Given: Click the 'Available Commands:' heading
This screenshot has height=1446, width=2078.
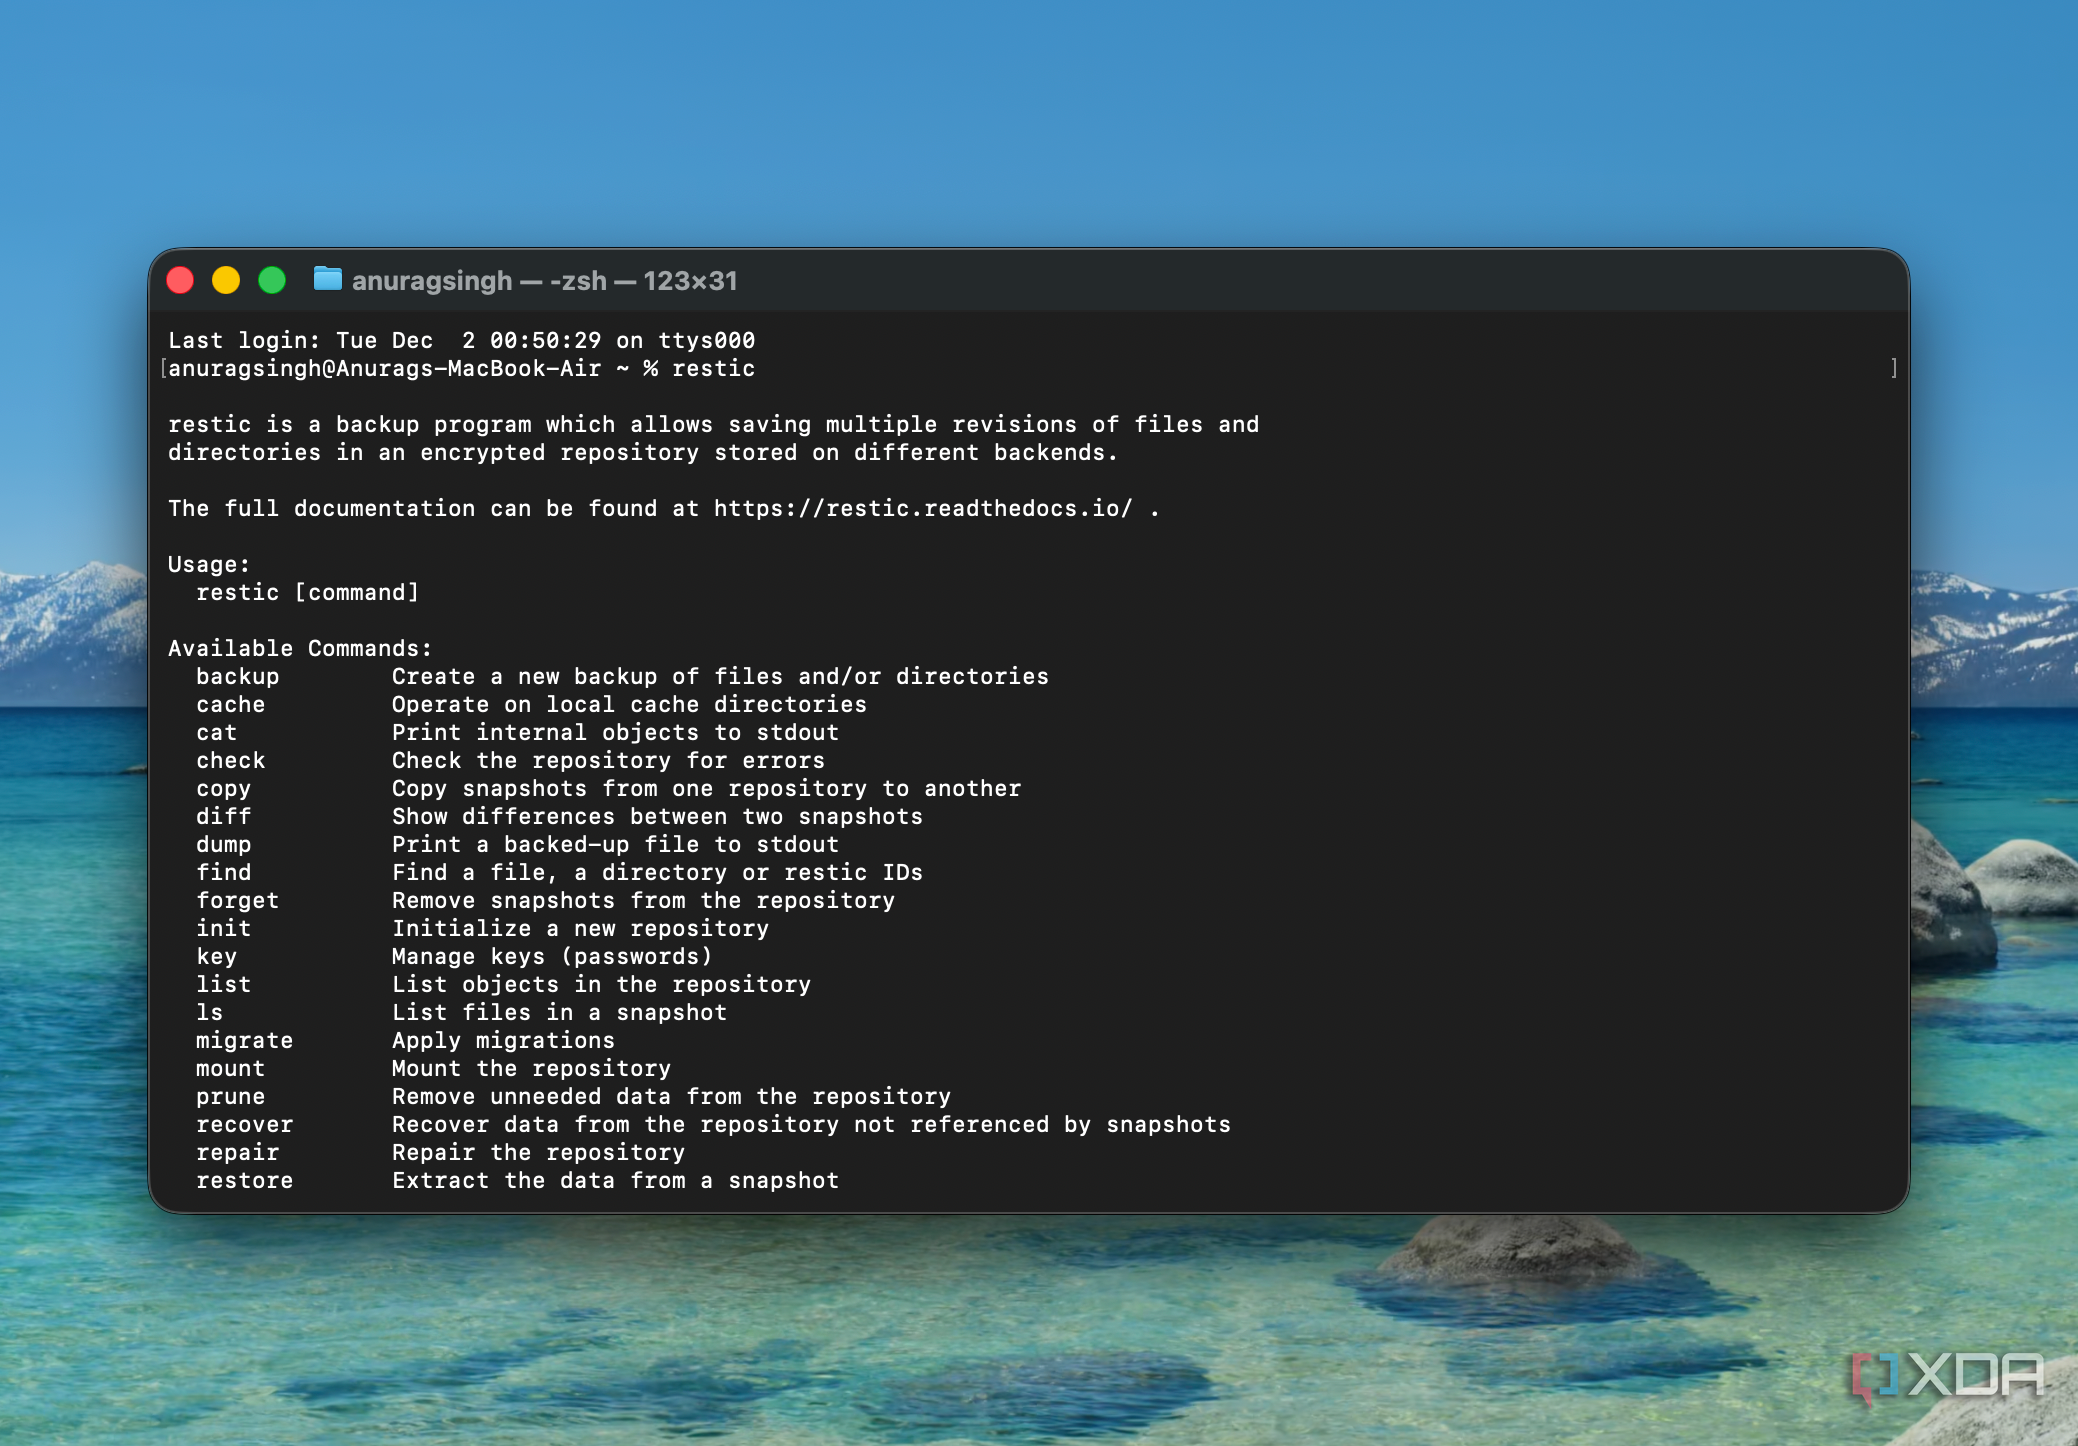Looking at the screenshot, I should (300, 649).
